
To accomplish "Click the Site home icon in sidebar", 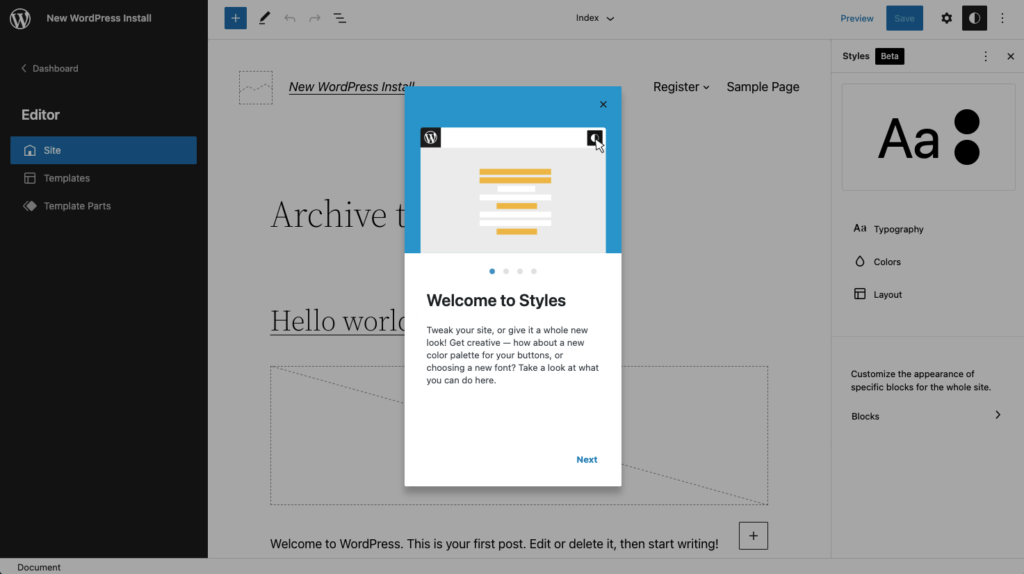I will tap(29, 150).
